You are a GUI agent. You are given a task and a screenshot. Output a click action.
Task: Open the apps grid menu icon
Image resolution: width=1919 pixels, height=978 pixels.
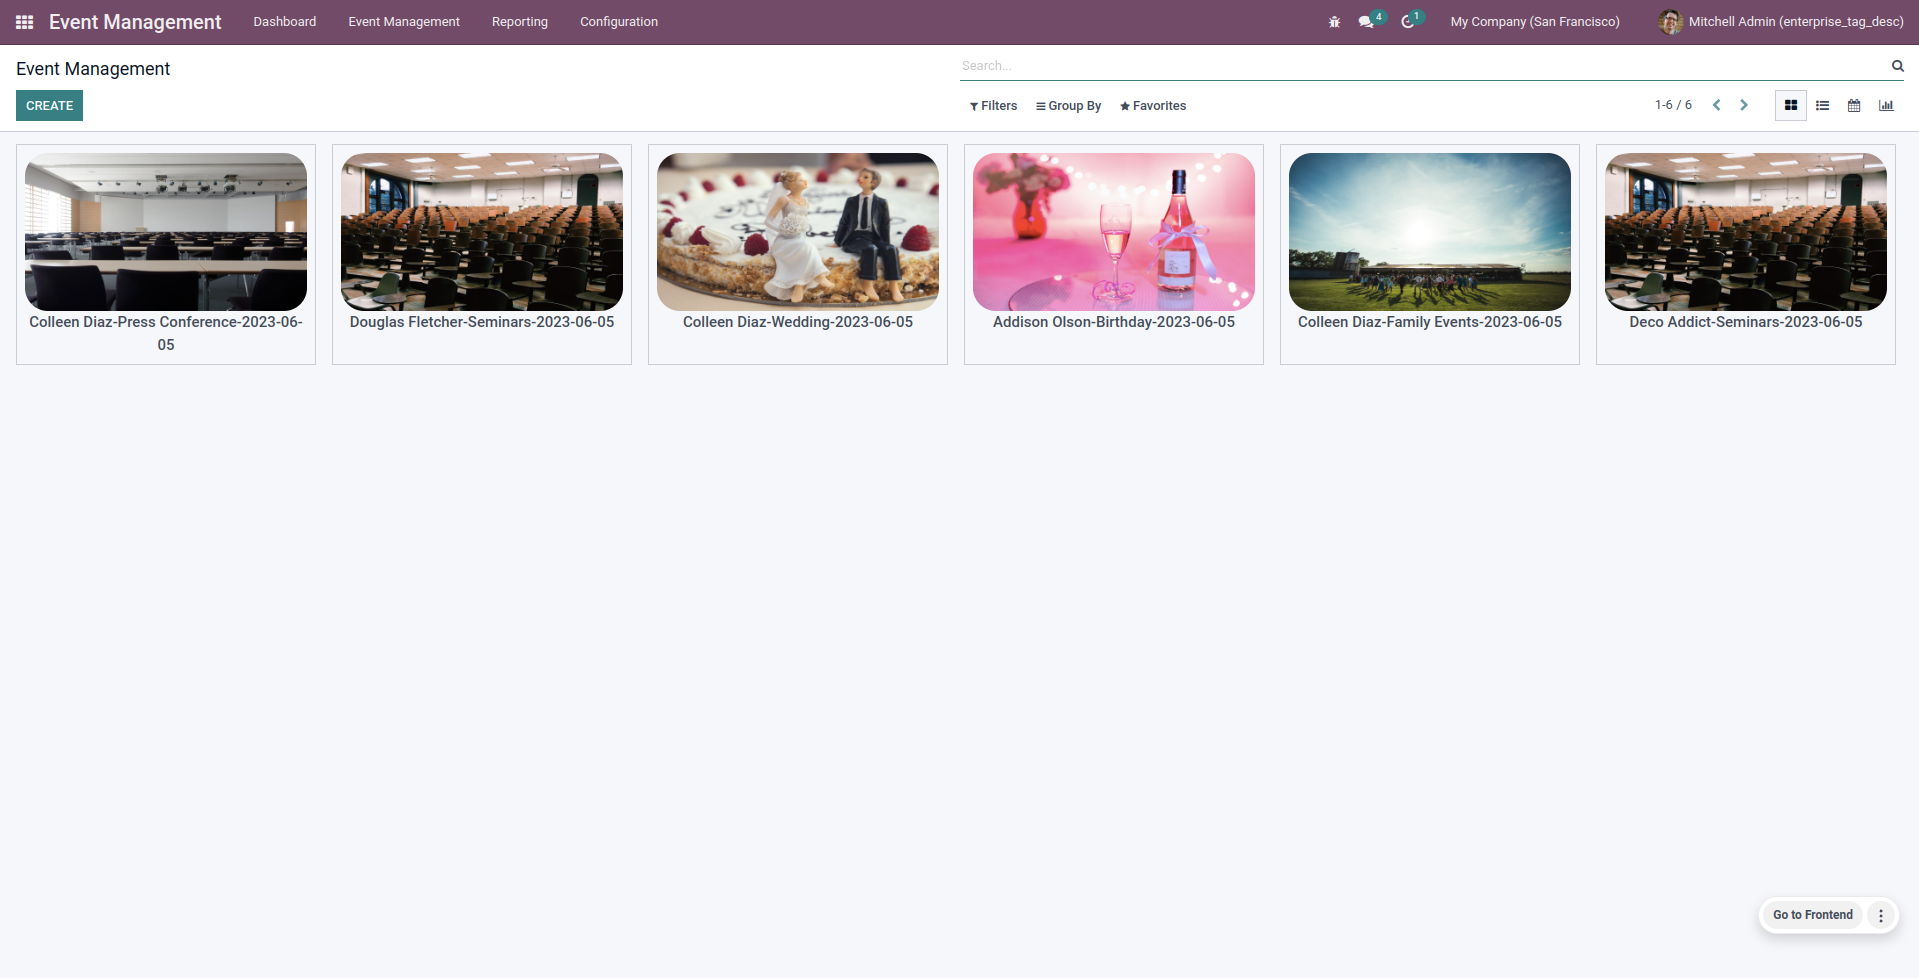tap(25, 22)
